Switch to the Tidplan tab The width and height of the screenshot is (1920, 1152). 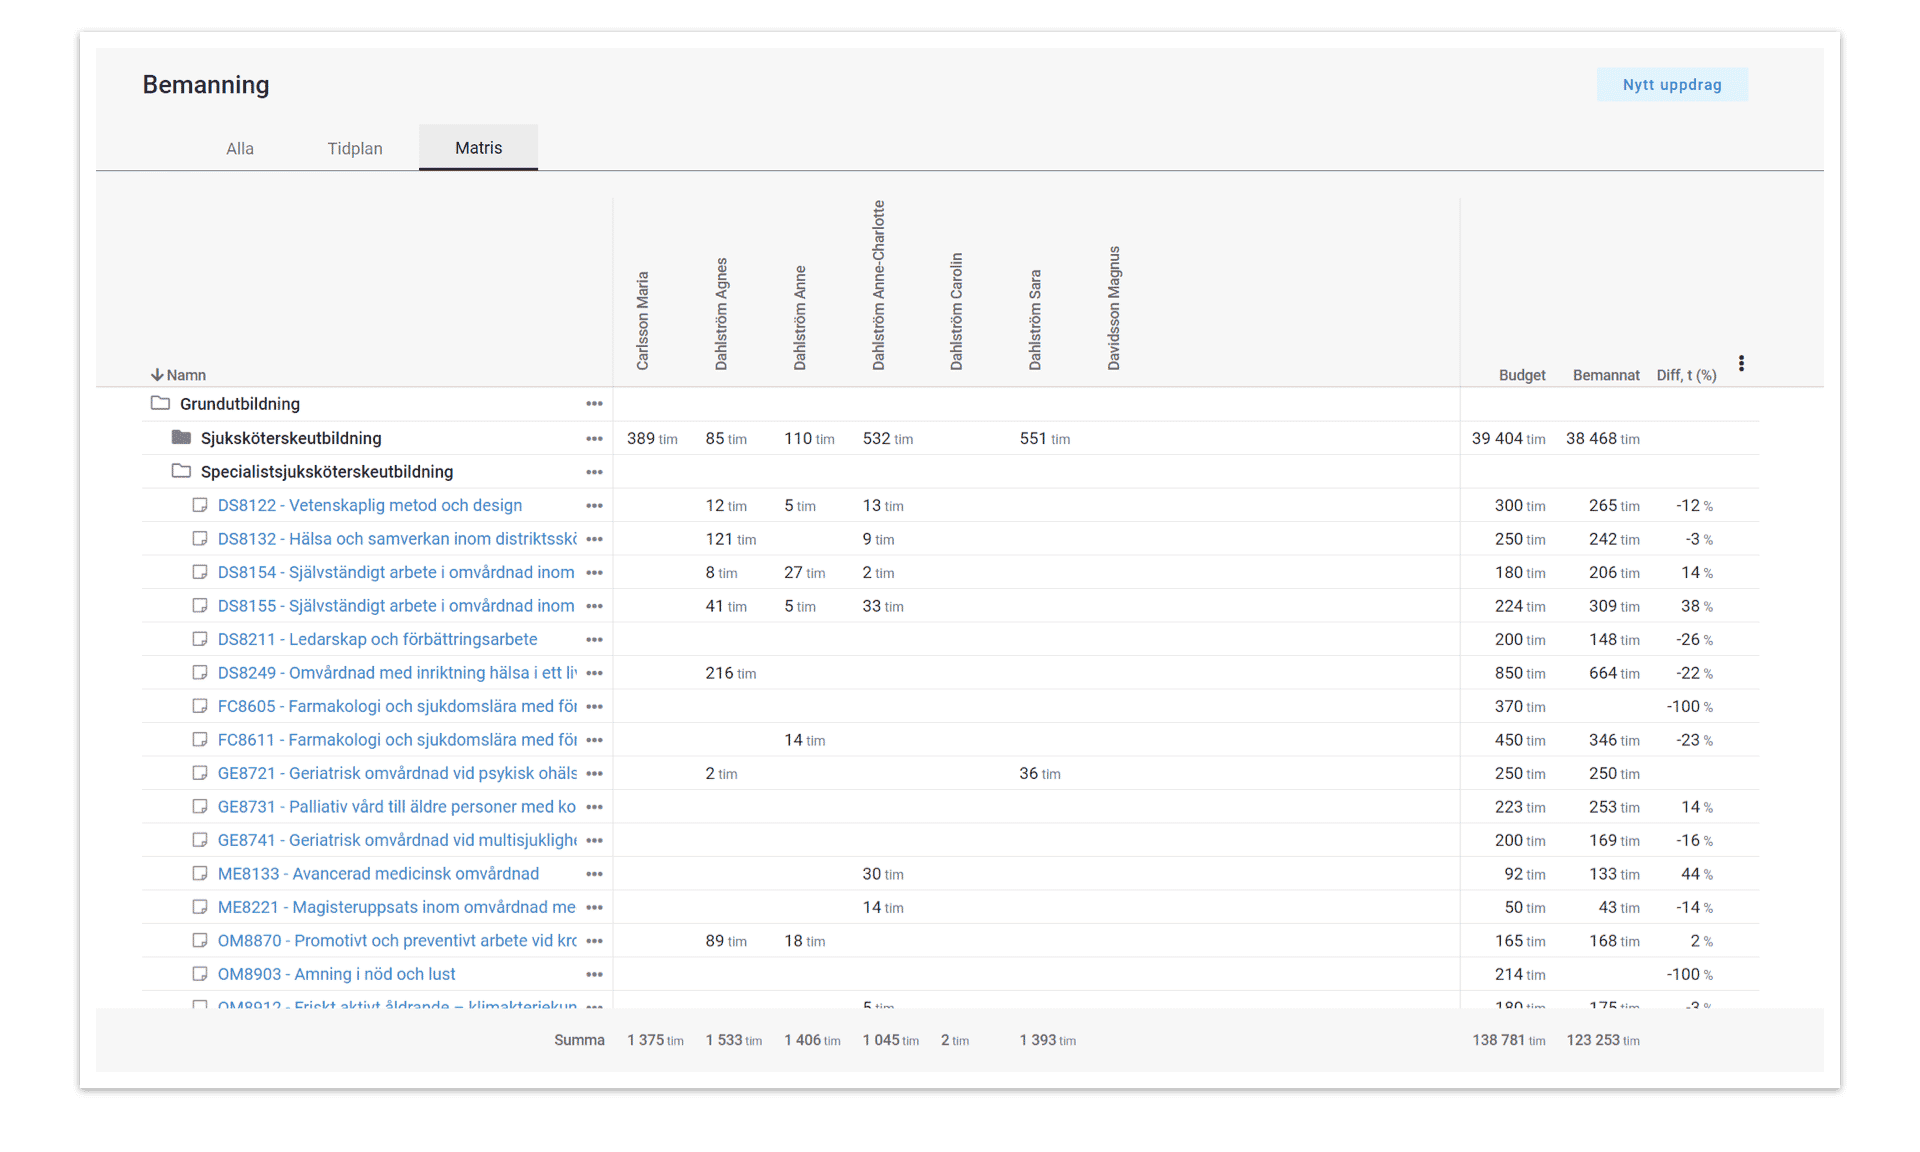coord(355,148)
